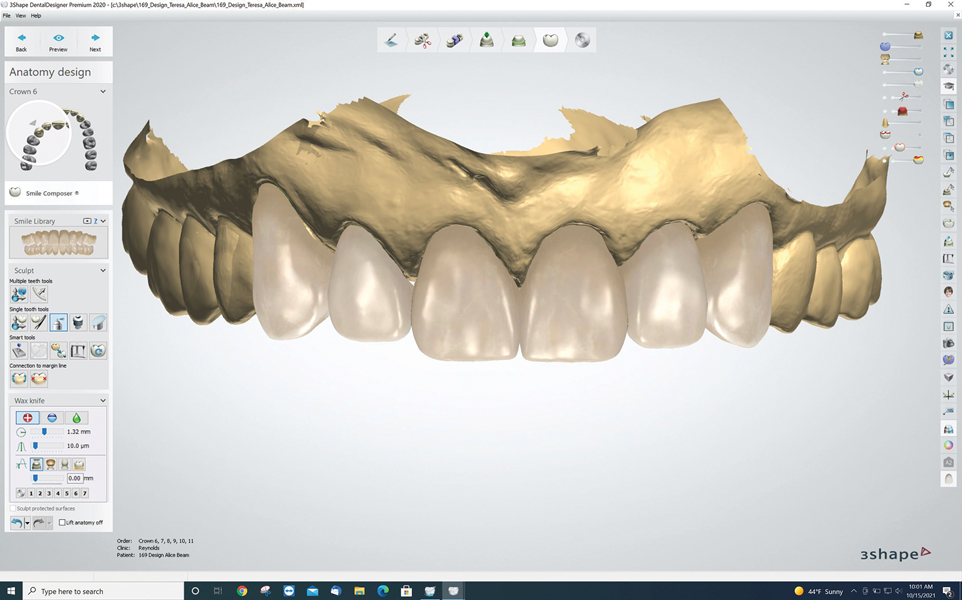Collapse the Sculpt section
The width and height of the screenshot is (962, 600).
(x=103, y=270)
